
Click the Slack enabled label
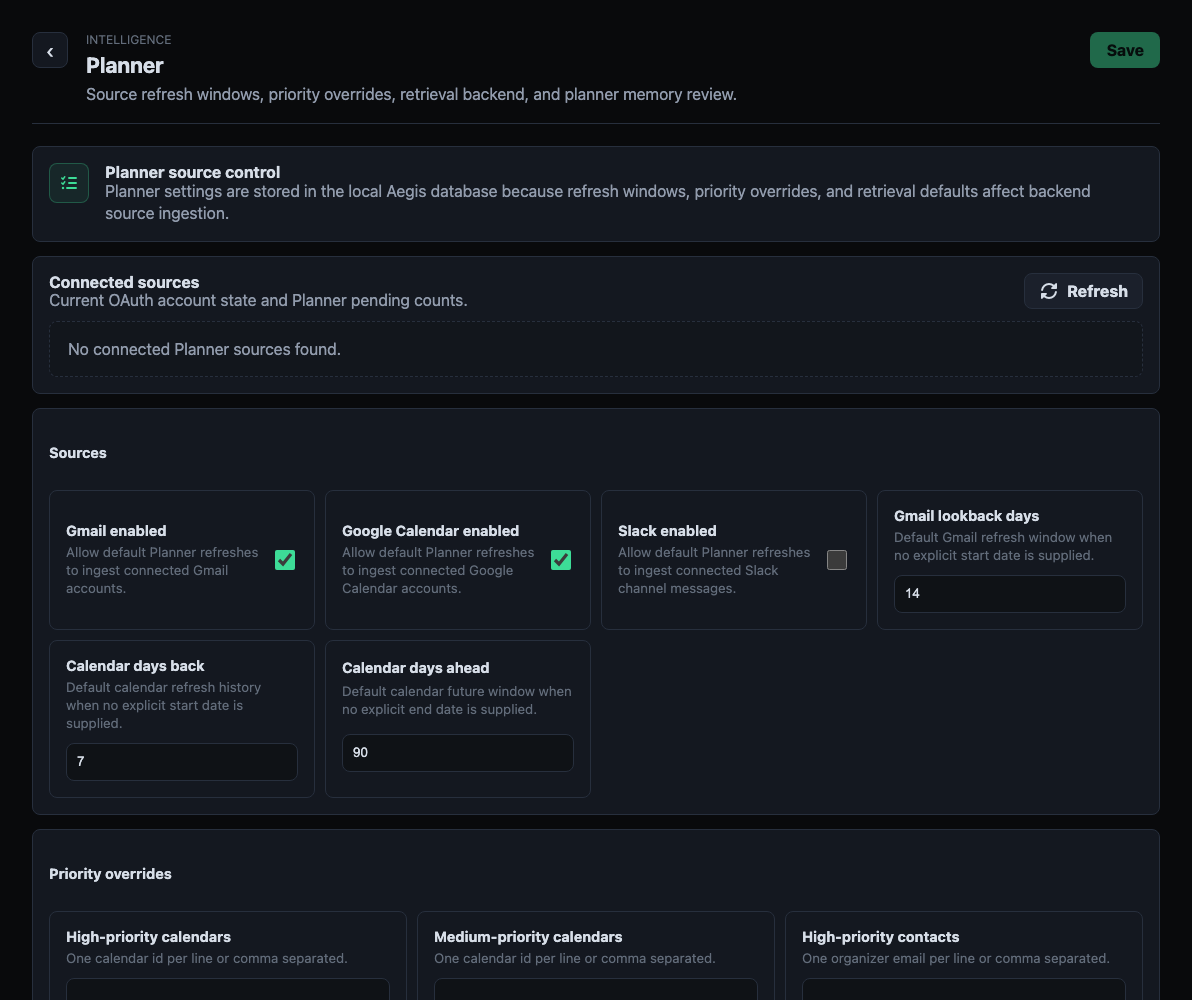667,531
